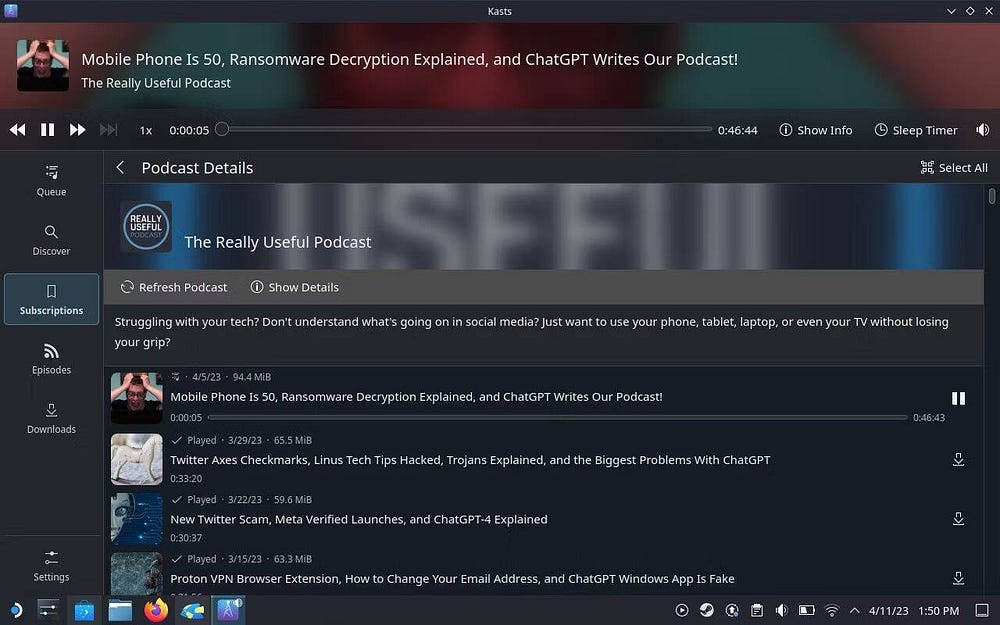Fast forward the playing episode
The height and width of the screenshot is (625, 1000).
click(x=77, y=130)
